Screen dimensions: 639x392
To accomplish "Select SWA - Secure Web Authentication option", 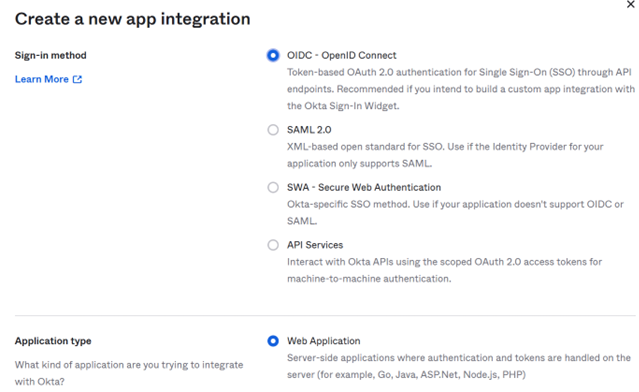I will [273, 187].
